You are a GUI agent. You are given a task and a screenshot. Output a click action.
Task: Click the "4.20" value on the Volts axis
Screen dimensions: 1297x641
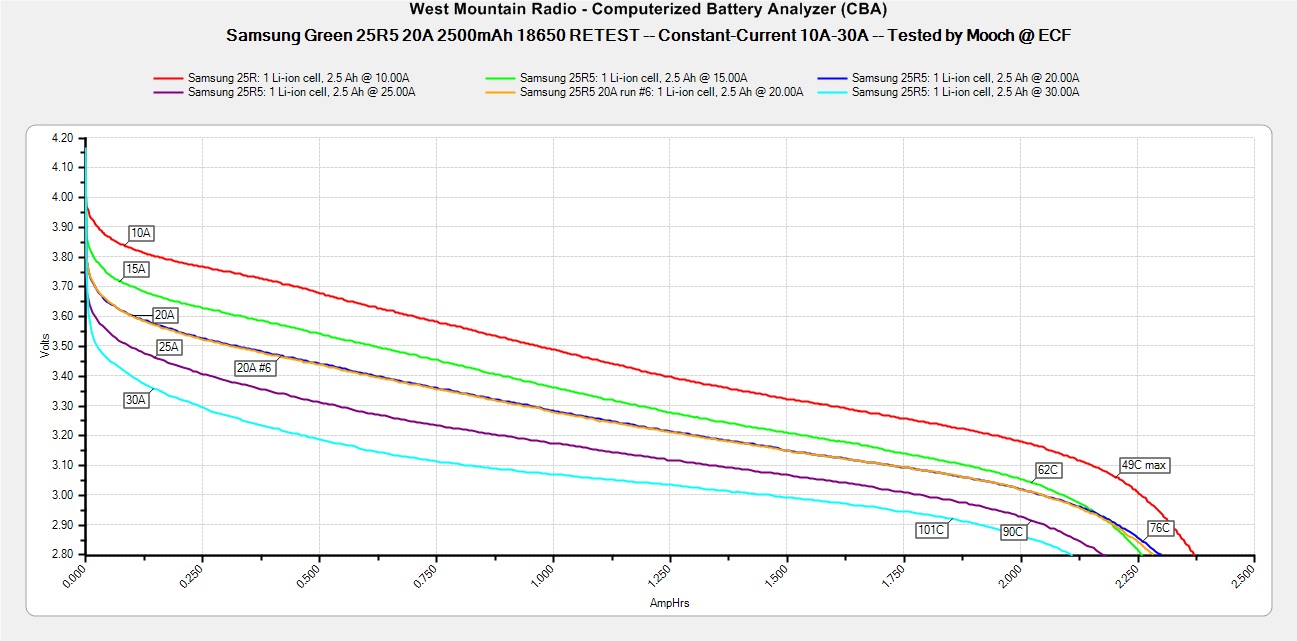tap(61, 138)
